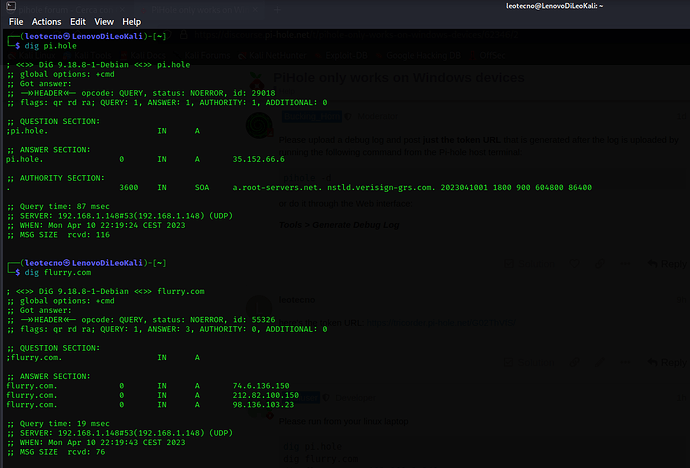Click the 'dig flurry.com' command line in the terminal

tap(58, 272)
